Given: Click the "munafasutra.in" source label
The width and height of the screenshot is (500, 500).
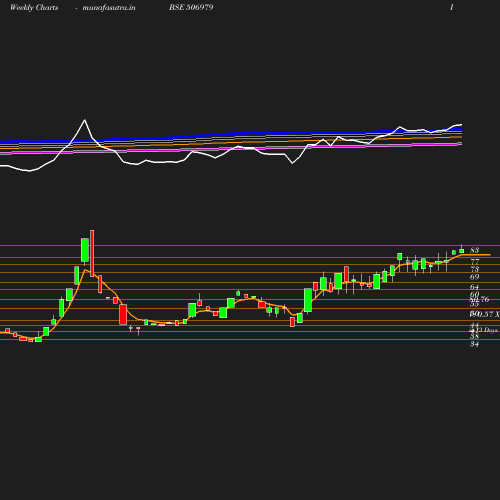Looking at the screenshot, I should pyautogui.click(x=109, y=7).
